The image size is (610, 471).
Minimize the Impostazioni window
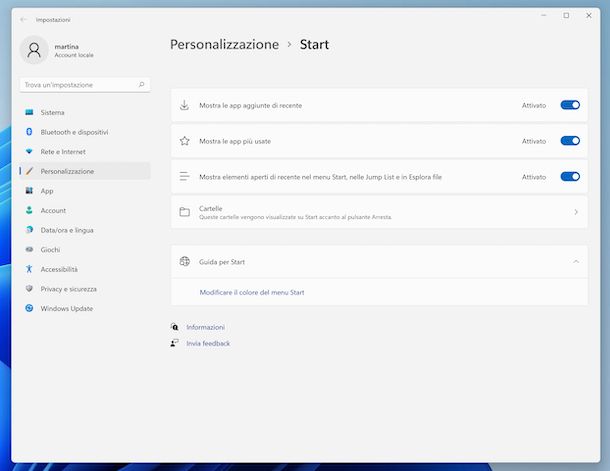pos(543,15)
